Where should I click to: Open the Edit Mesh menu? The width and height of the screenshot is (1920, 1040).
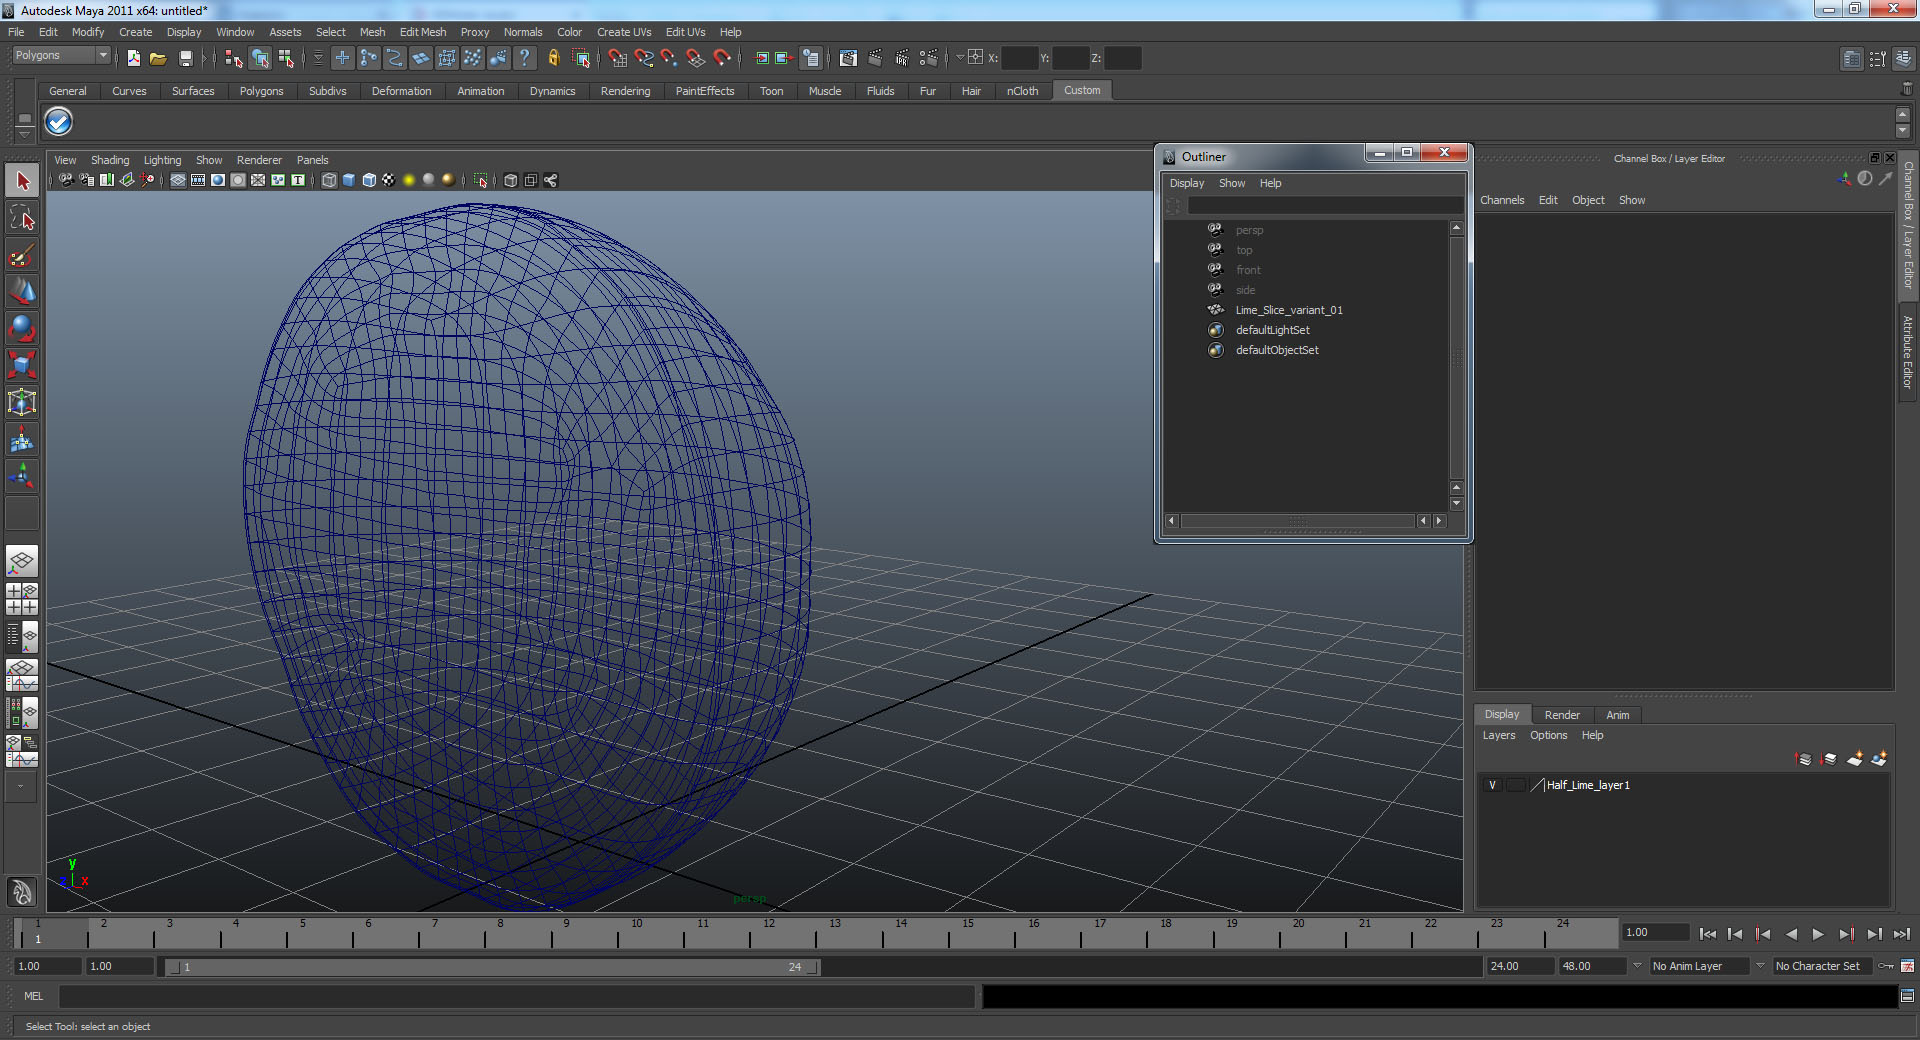[423, 32]
